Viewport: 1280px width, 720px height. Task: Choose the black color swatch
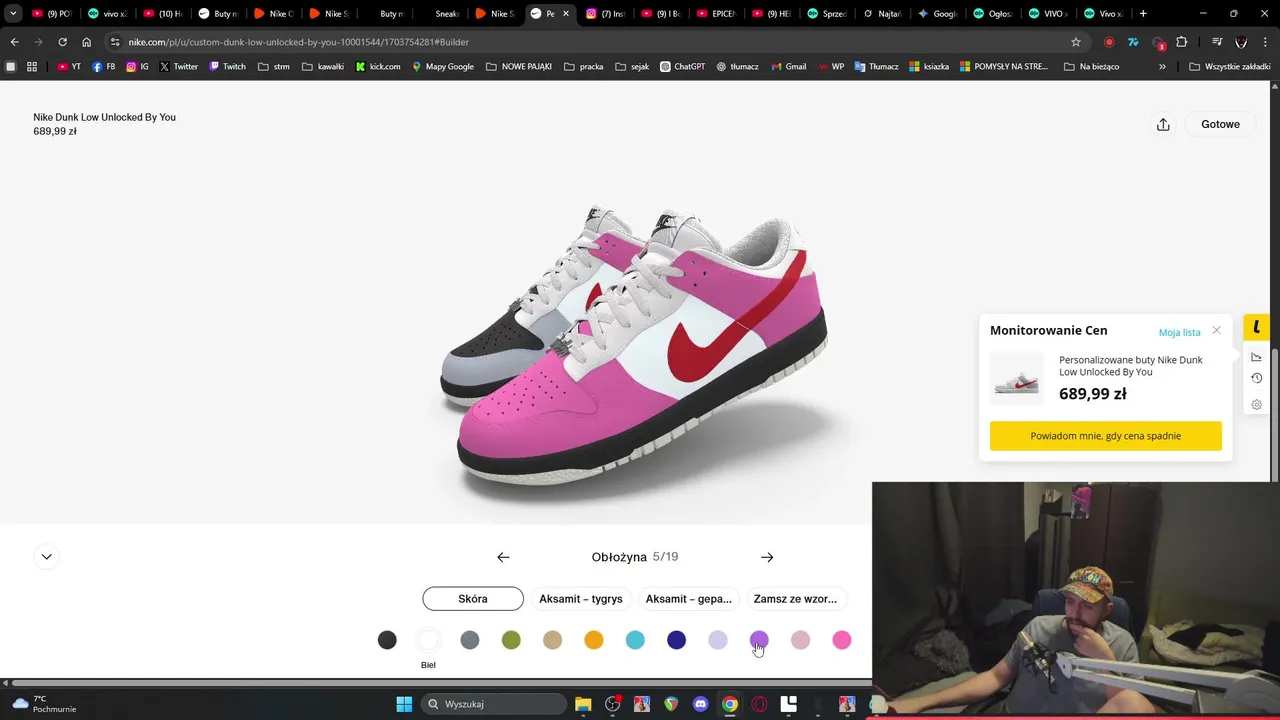click(387, 640)
